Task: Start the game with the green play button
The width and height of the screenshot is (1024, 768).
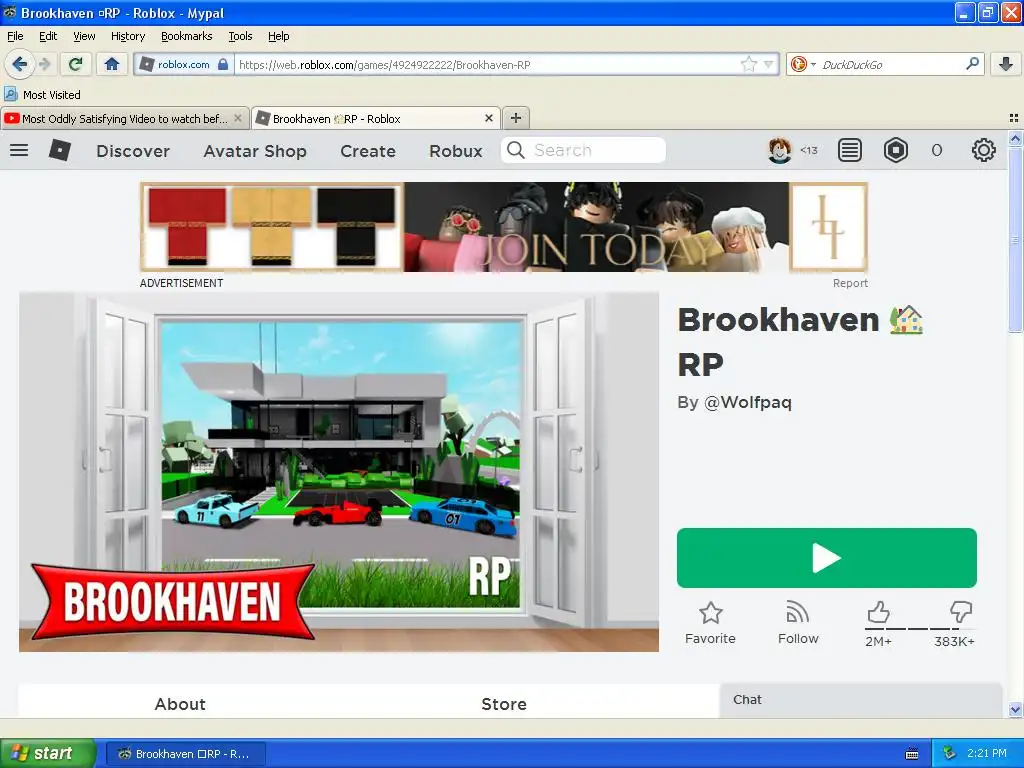Action: point(827,558)
